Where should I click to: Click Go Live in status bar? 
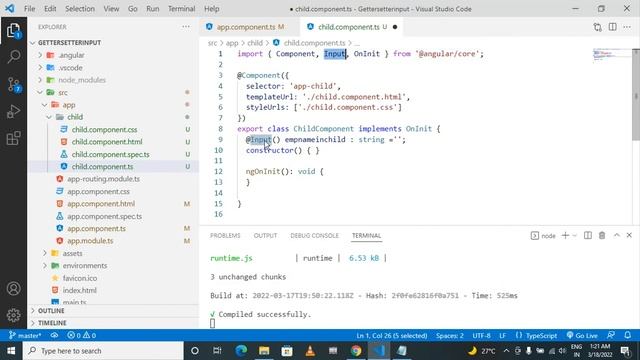582,336
